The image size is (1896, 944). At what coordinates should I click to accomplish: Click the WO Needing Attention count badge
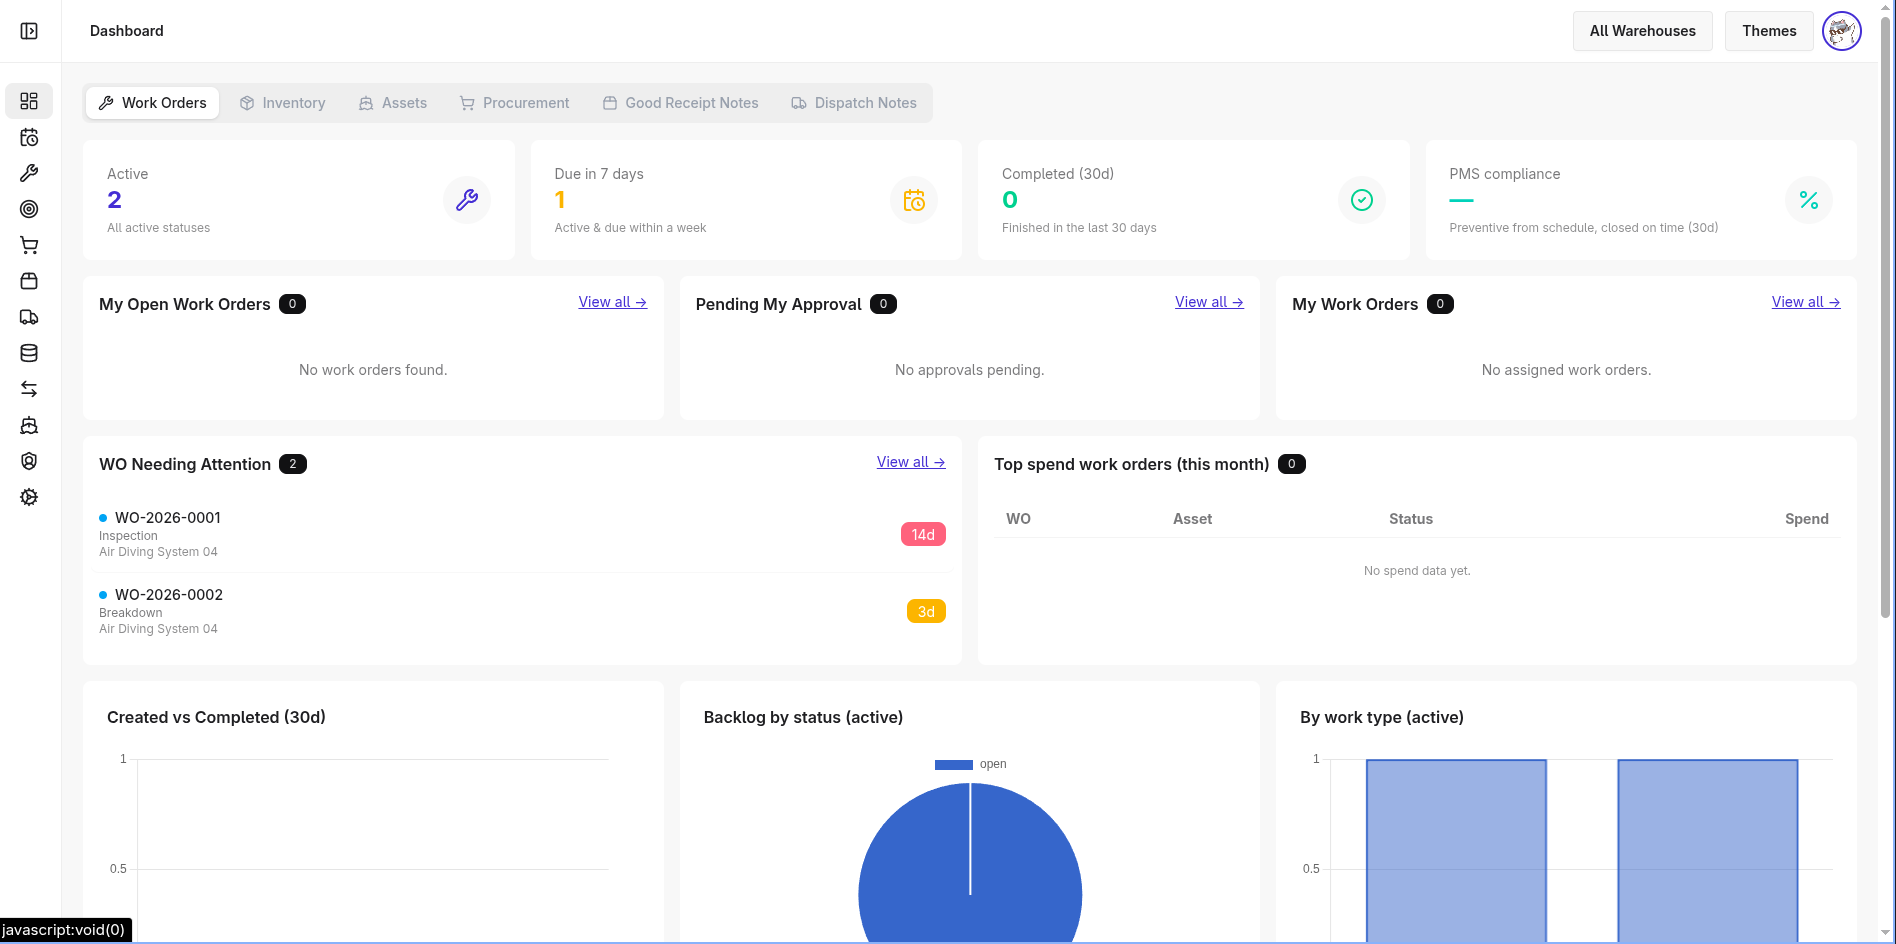[x=293, y=464]
